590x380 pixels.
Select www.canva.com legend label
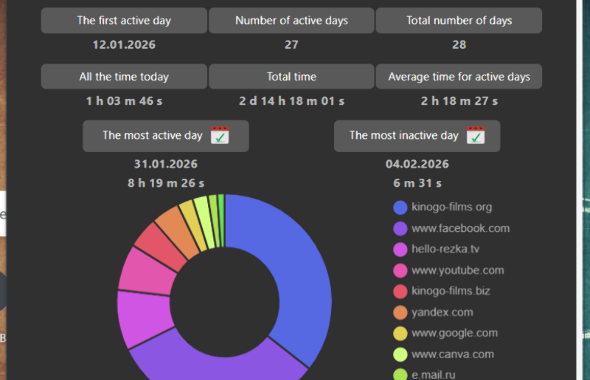click(x=453, y=354)
